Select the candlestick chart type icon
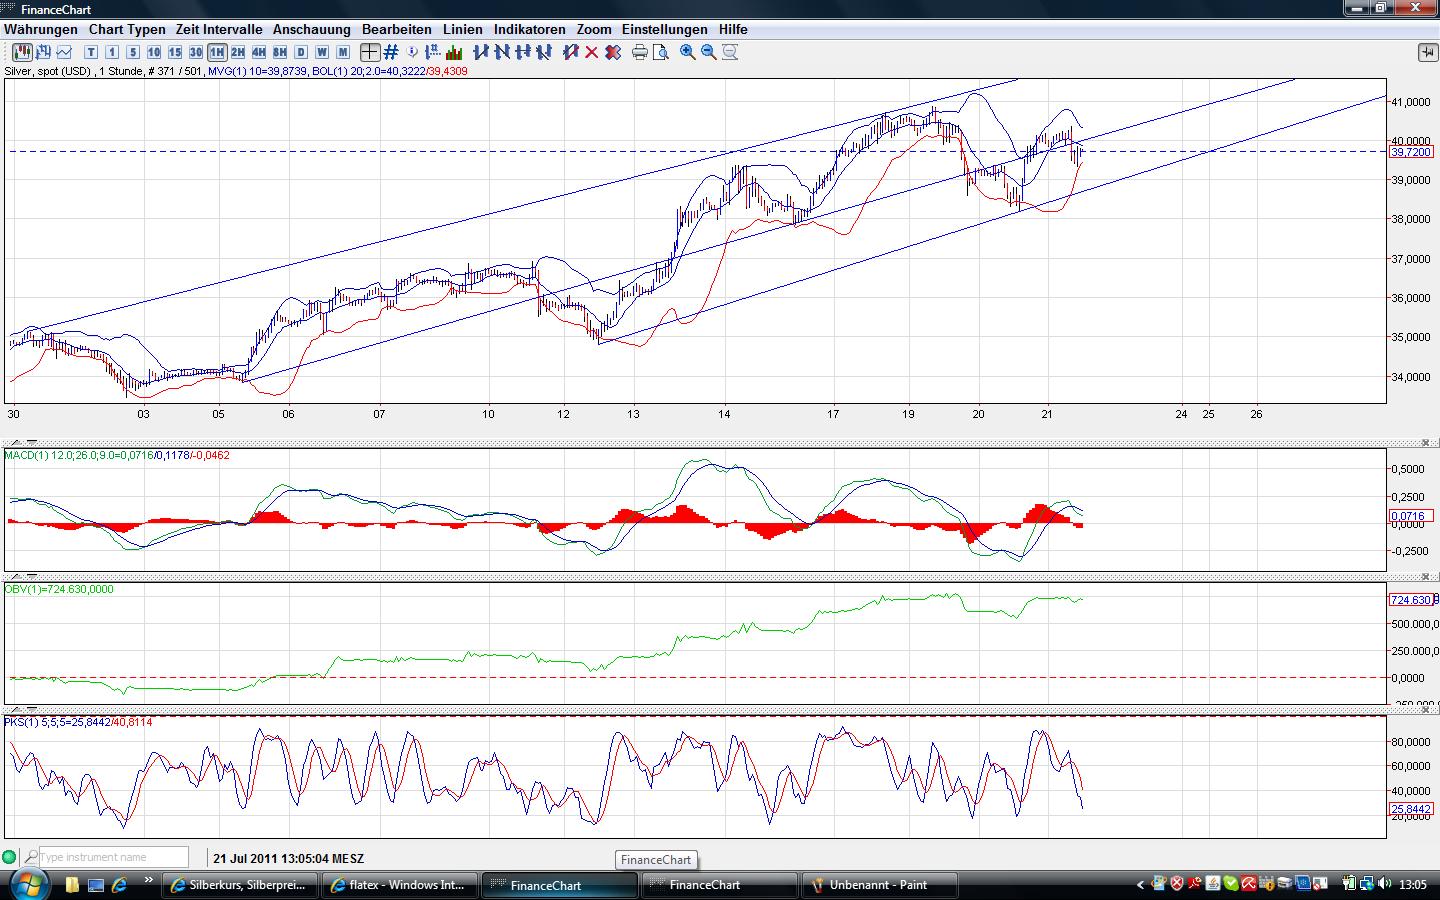Viewport: 1440px width, 900px height. 23,52
